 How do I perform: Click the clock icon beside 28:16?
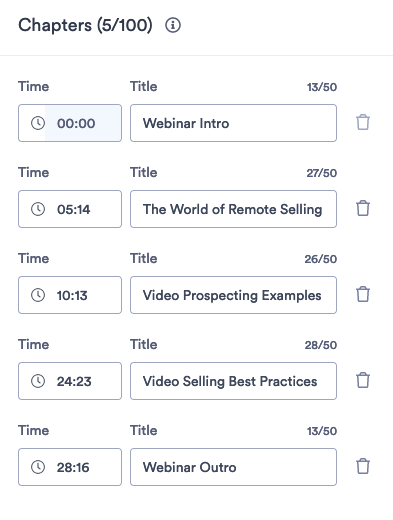tap(38, 467)
